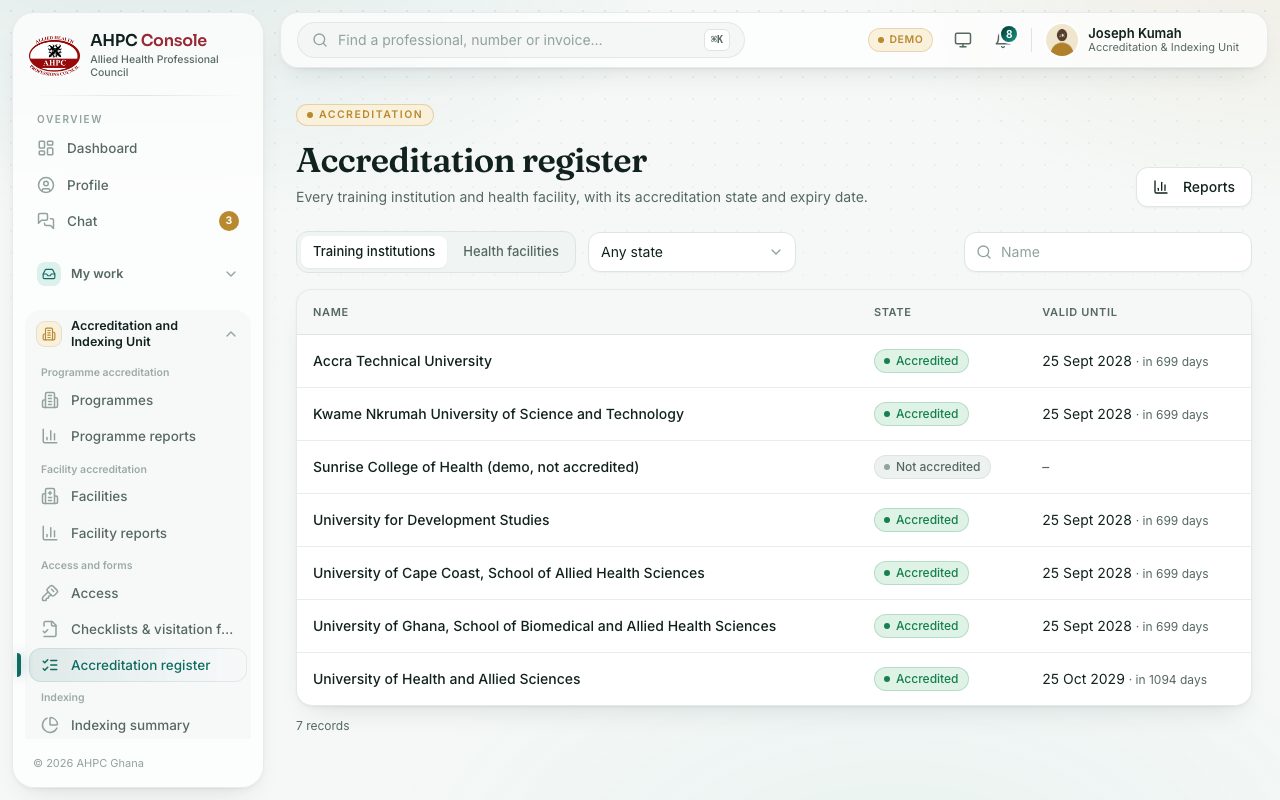This screenshot has width=1280, height=800.
Task: Click the STATE column header
Action: click(892, 312)
